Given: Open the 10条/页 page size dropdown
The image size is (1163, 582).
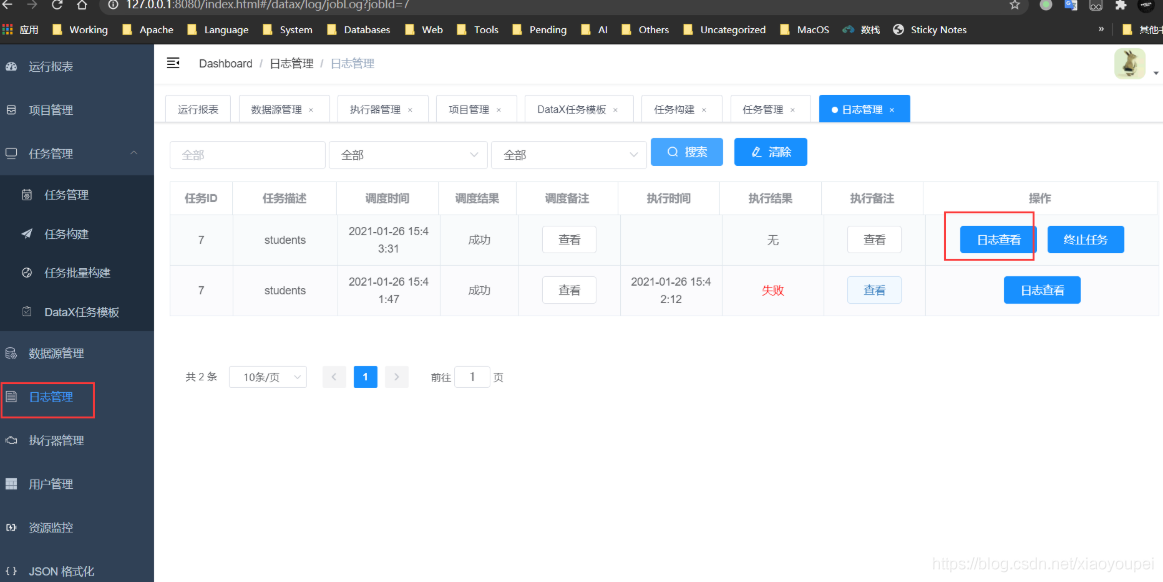Looking at the screenshot, I should [268, 377].
